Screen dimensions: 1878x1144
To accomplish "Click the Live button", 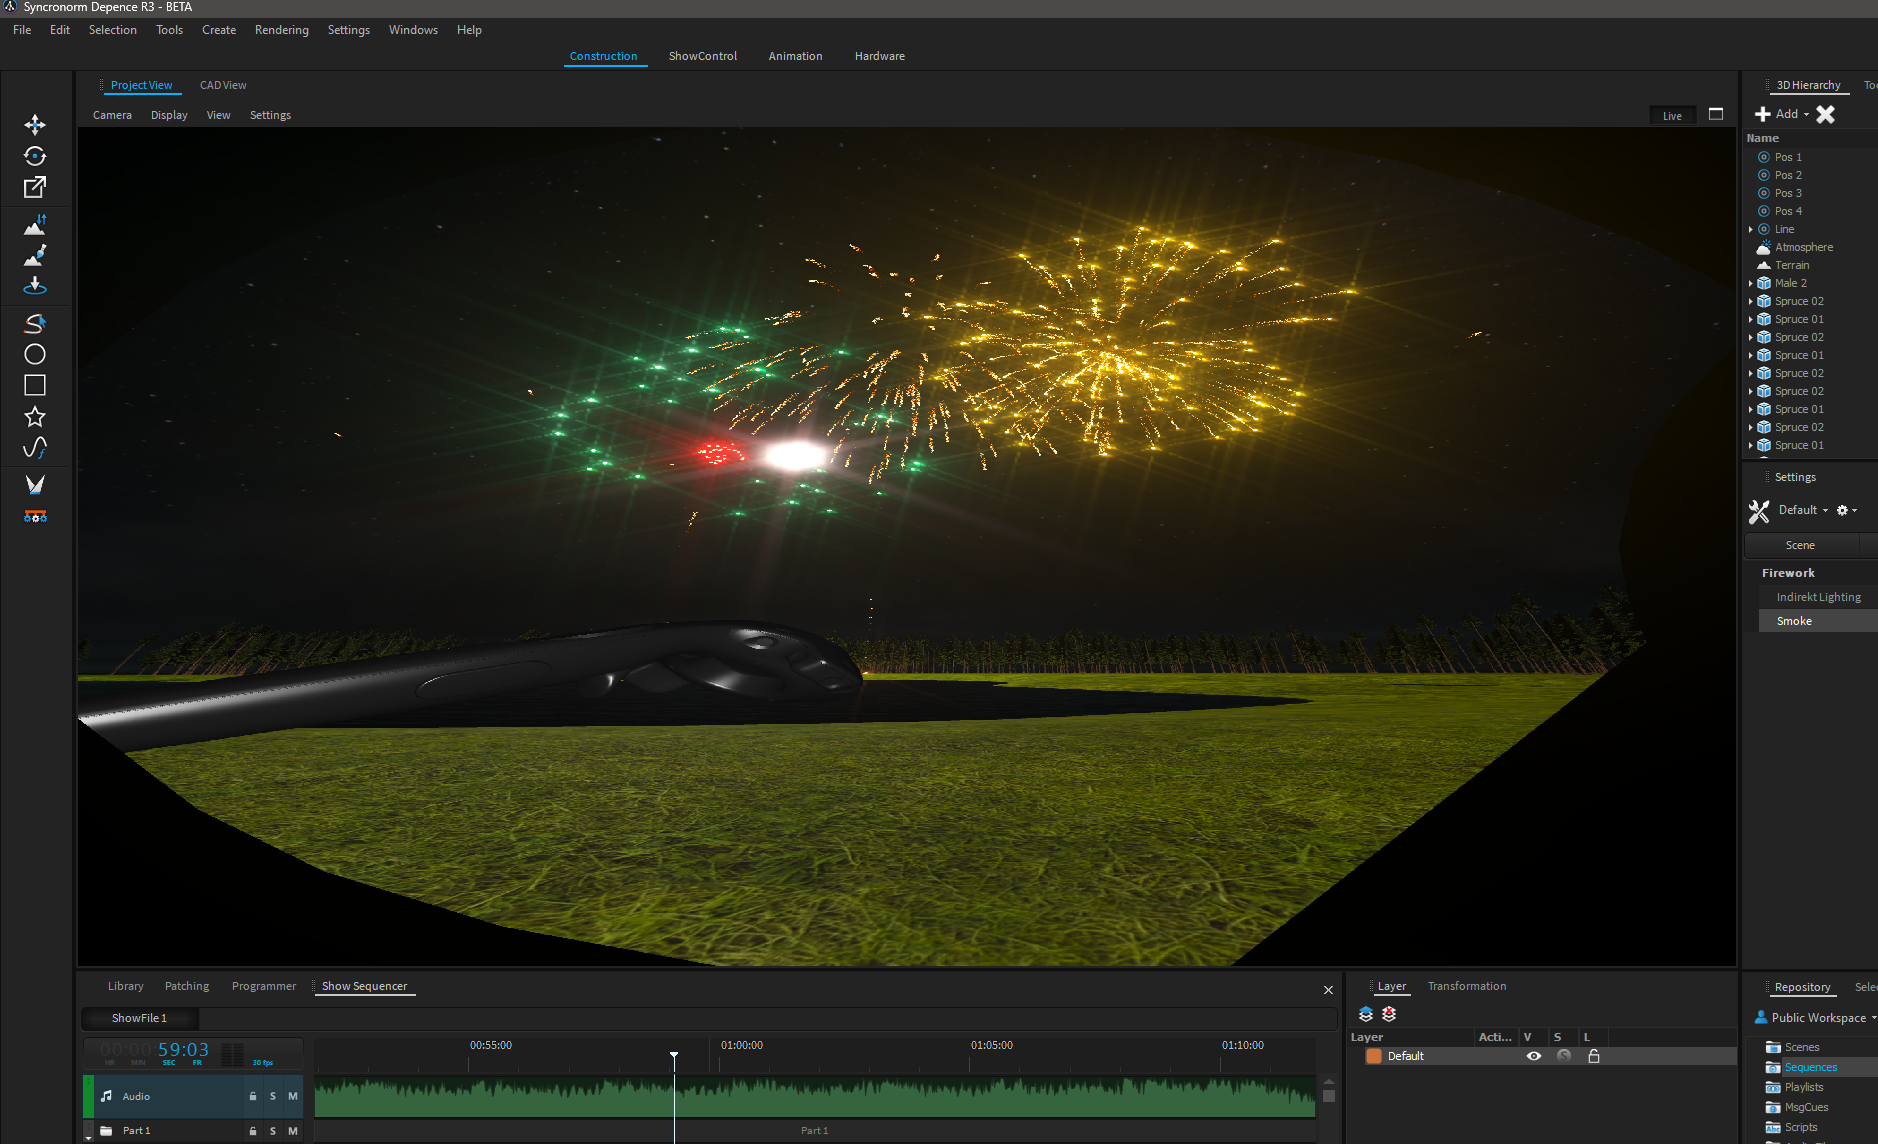I will coord(1672,116).
